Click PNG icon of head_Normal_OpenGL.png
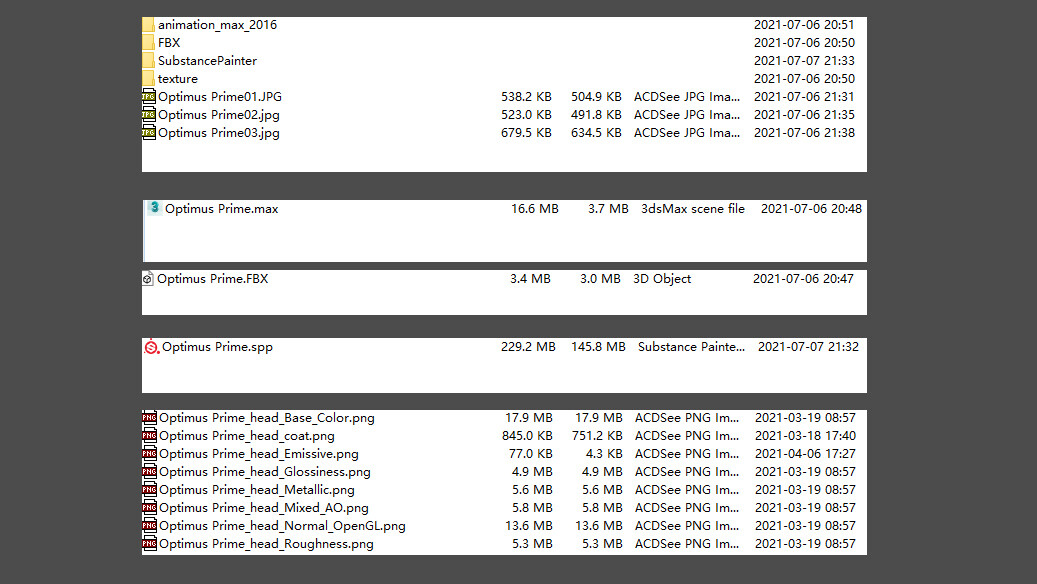 pyautogui.click(x=149, y=525)
